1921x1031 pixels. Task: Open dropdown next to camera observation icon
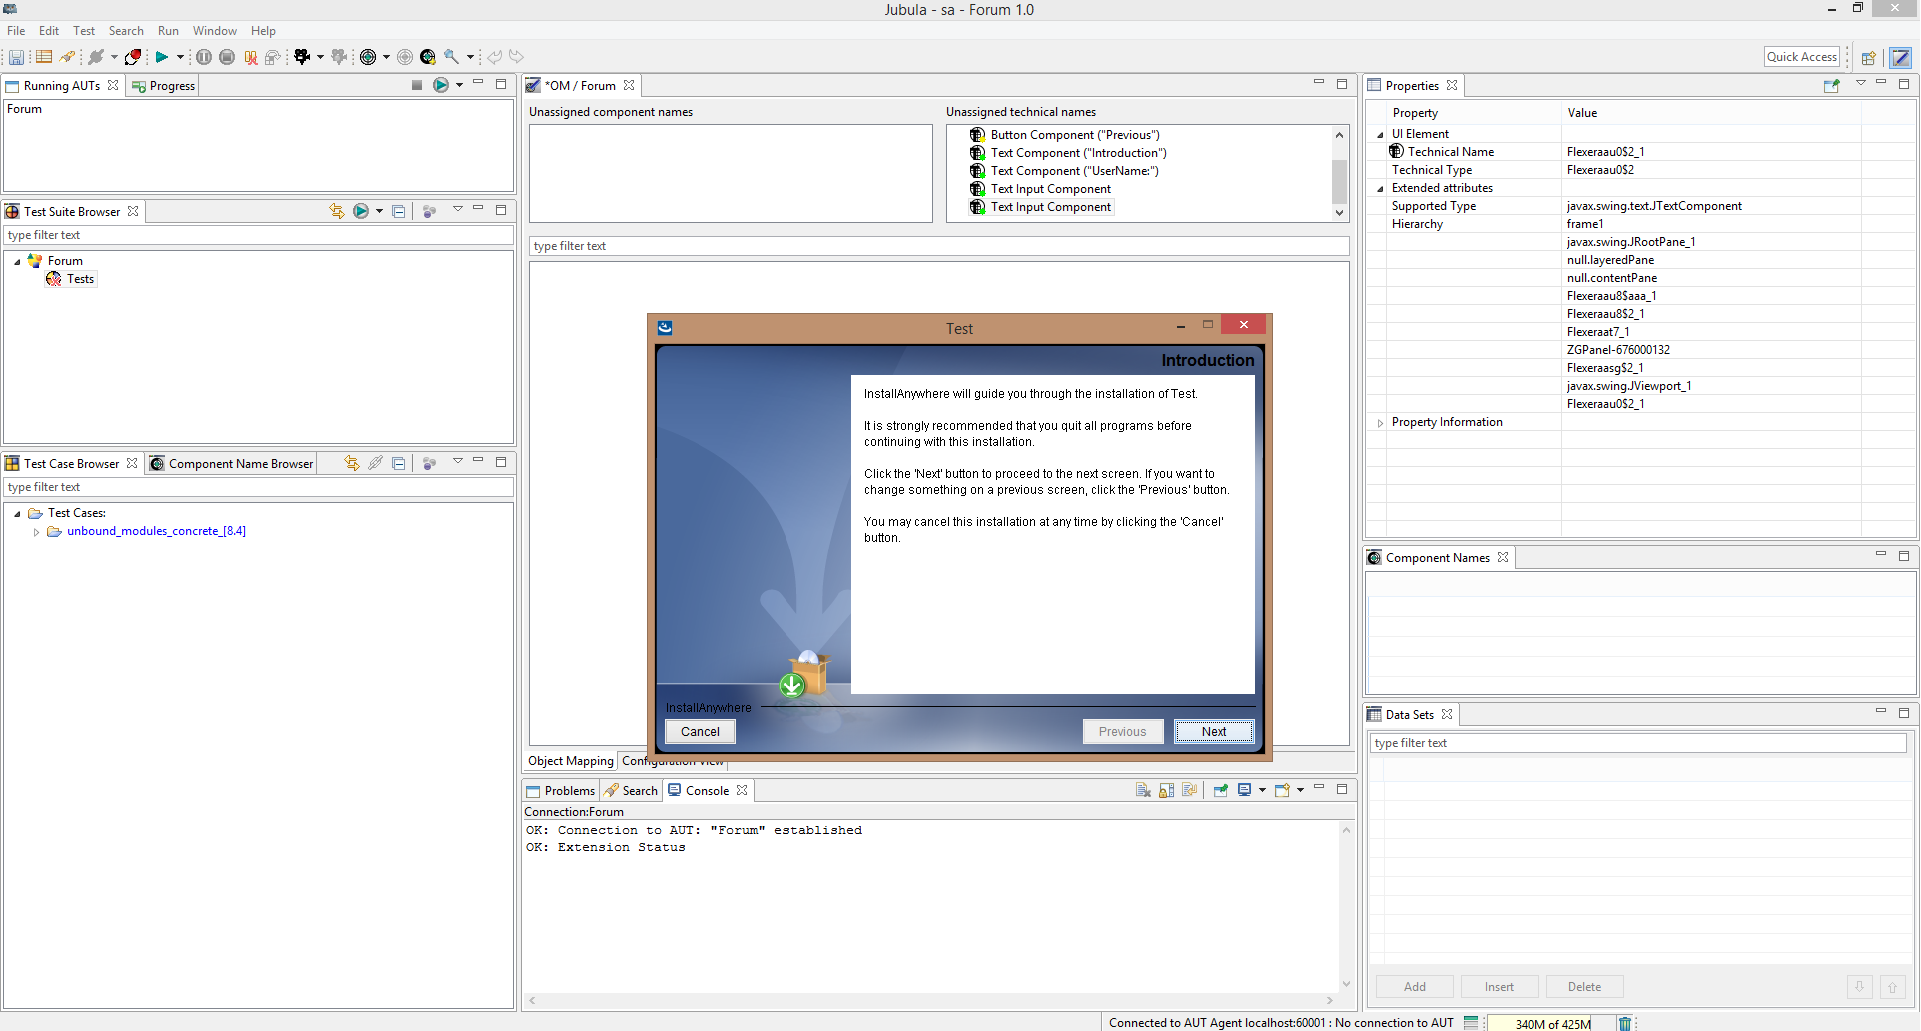(320, 57)
